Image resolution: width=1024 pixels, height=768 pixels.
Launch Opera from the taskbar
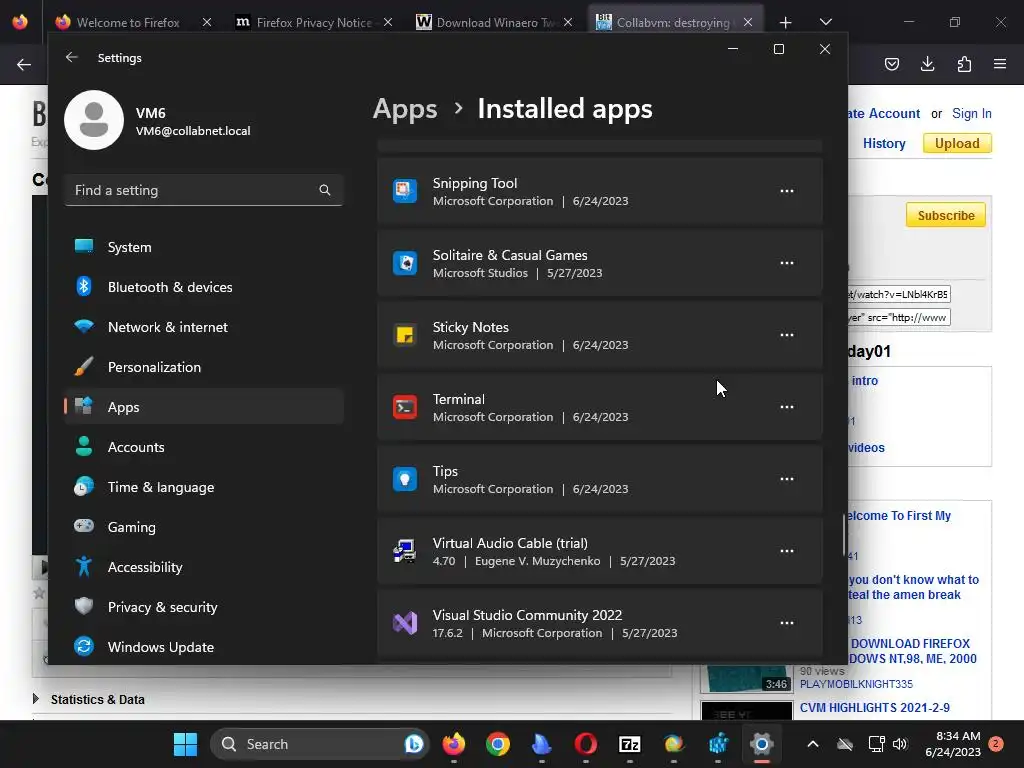pyautogui.click(x=586, y=744)
